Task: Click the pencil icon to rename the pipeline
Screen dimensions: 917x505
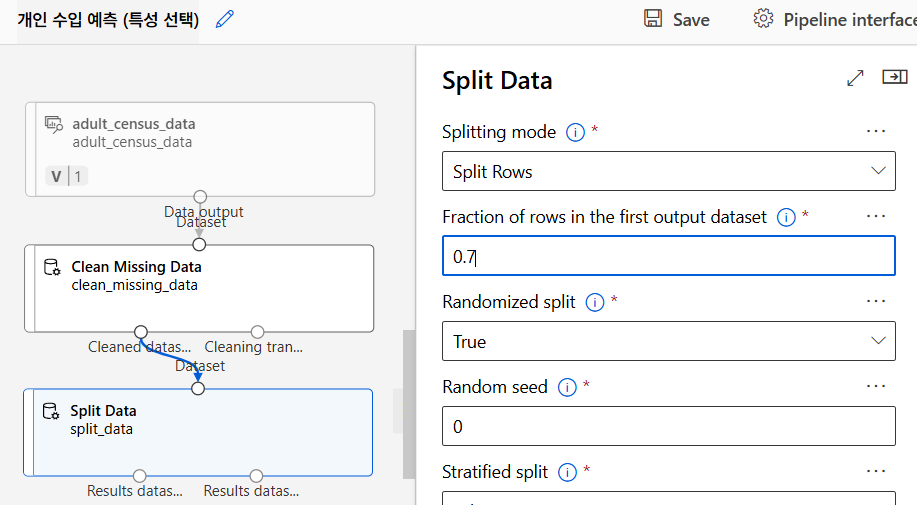Action: 225,20
